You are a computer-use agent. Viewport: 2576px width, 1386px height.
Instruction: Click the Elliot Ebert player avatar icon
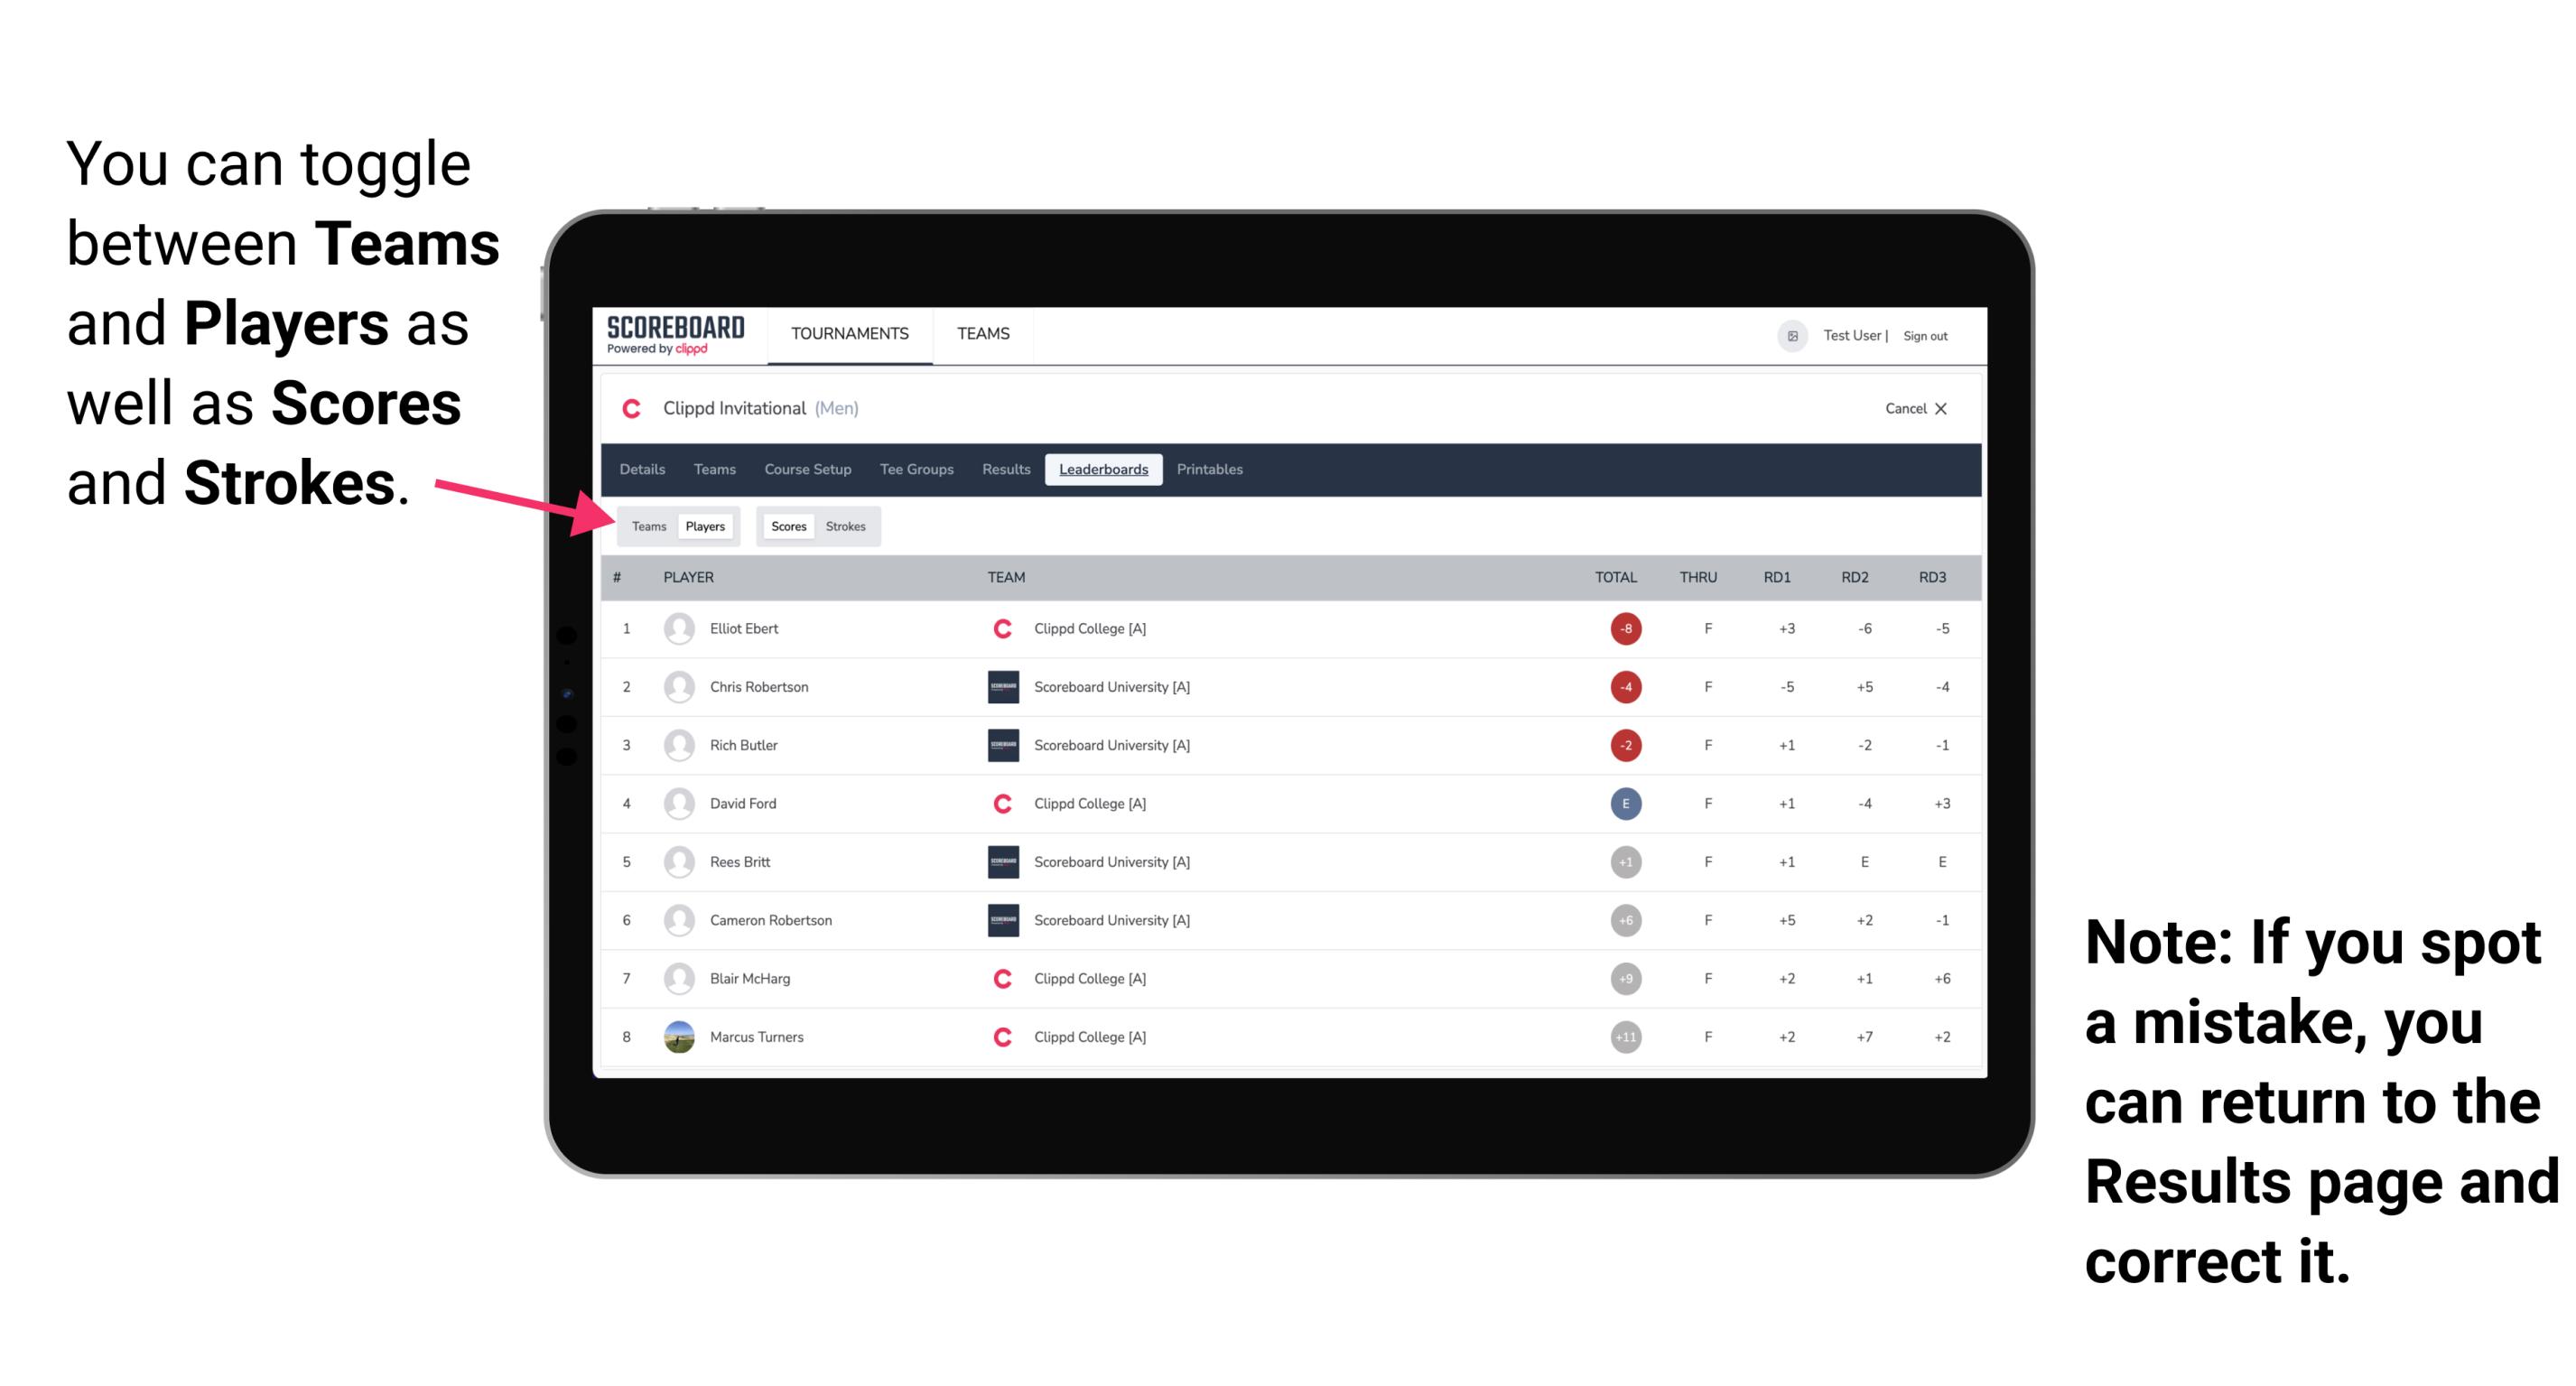(x=681, y=628)
